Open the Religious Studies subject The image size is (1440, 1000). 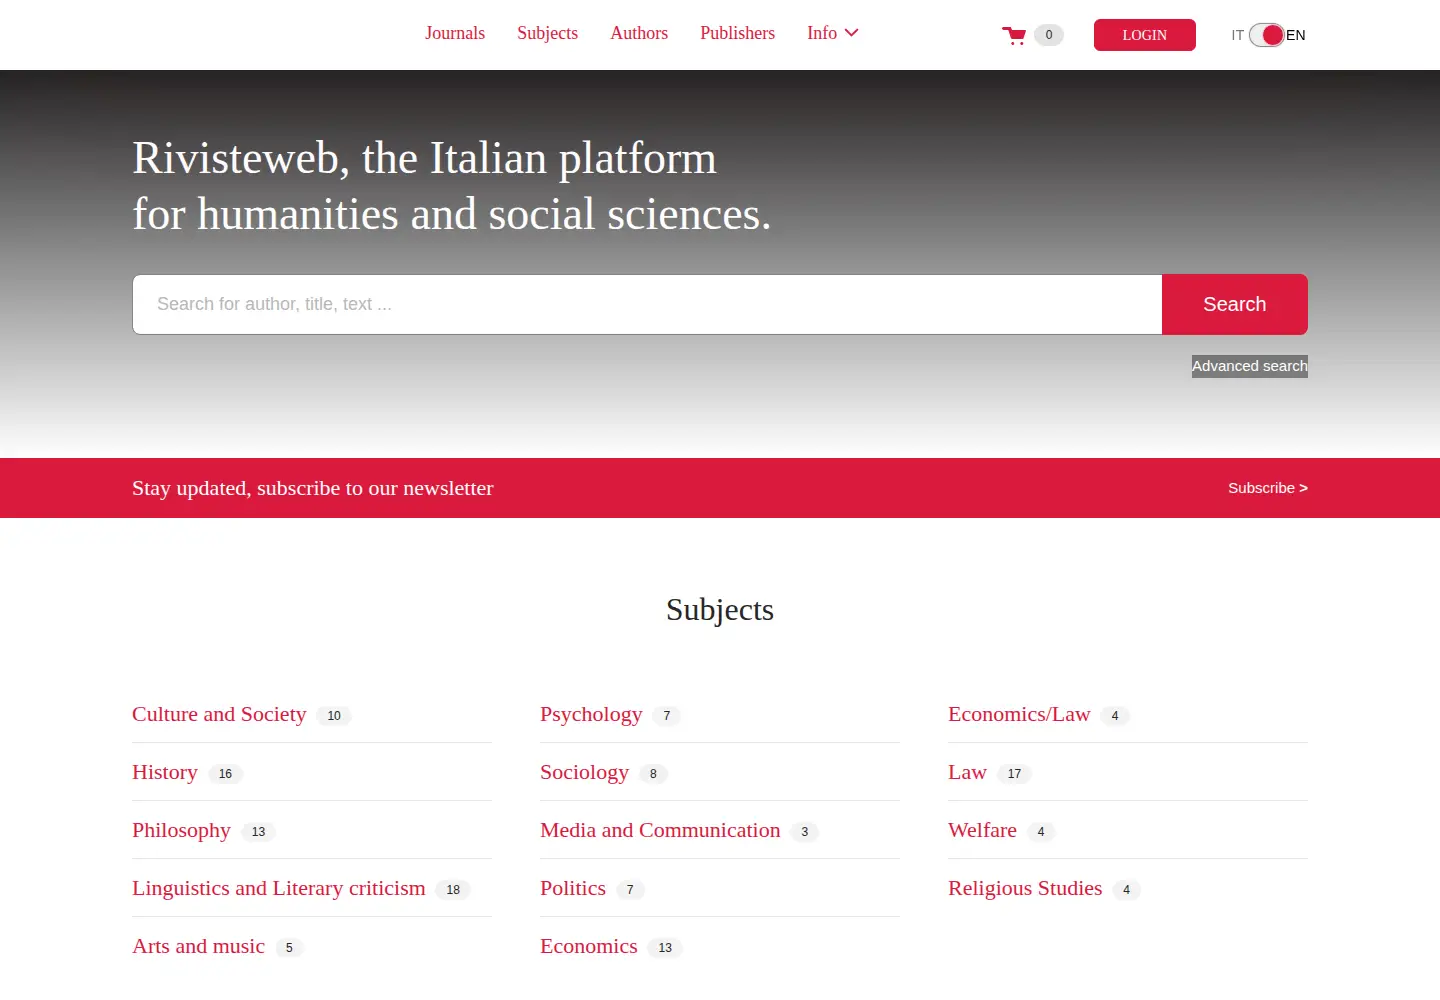(x=1025, y=888)
